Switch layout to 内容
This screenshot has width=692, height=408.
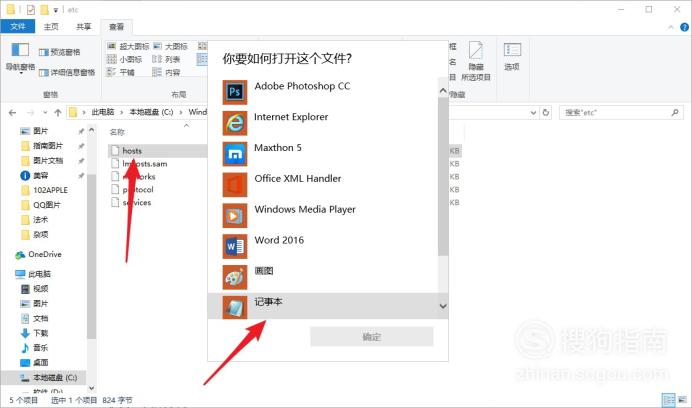[x=166, y=72]
